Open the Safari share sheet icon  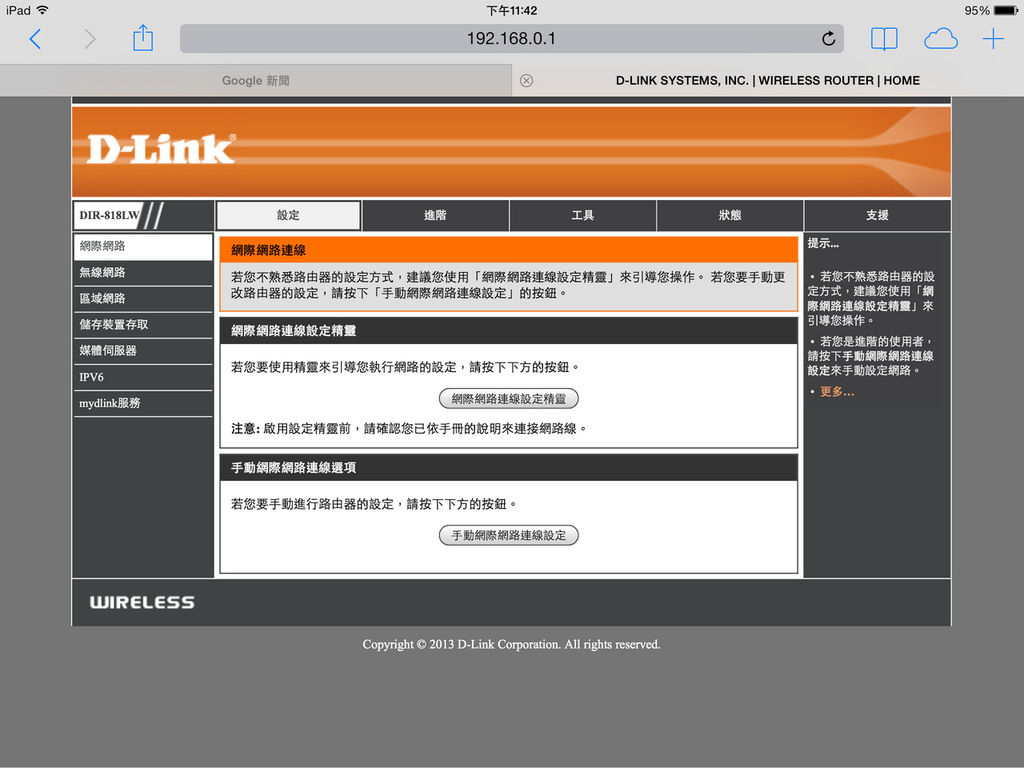[x=143, y=38]
